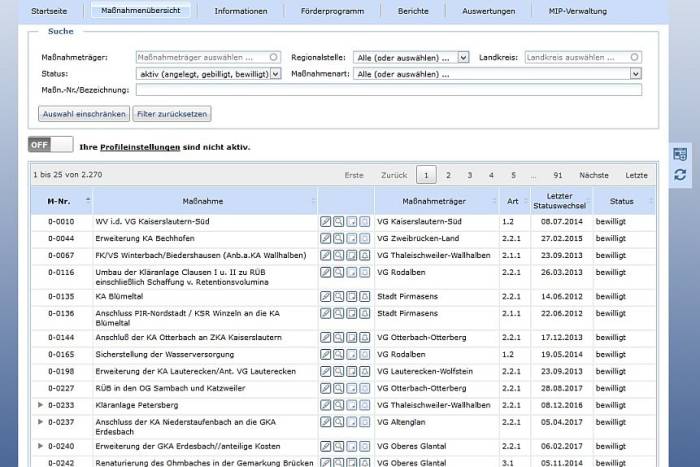
Task: Click the text 'Sicherstellung der Wasserversorgung'
Action: [x=164, y=354]
